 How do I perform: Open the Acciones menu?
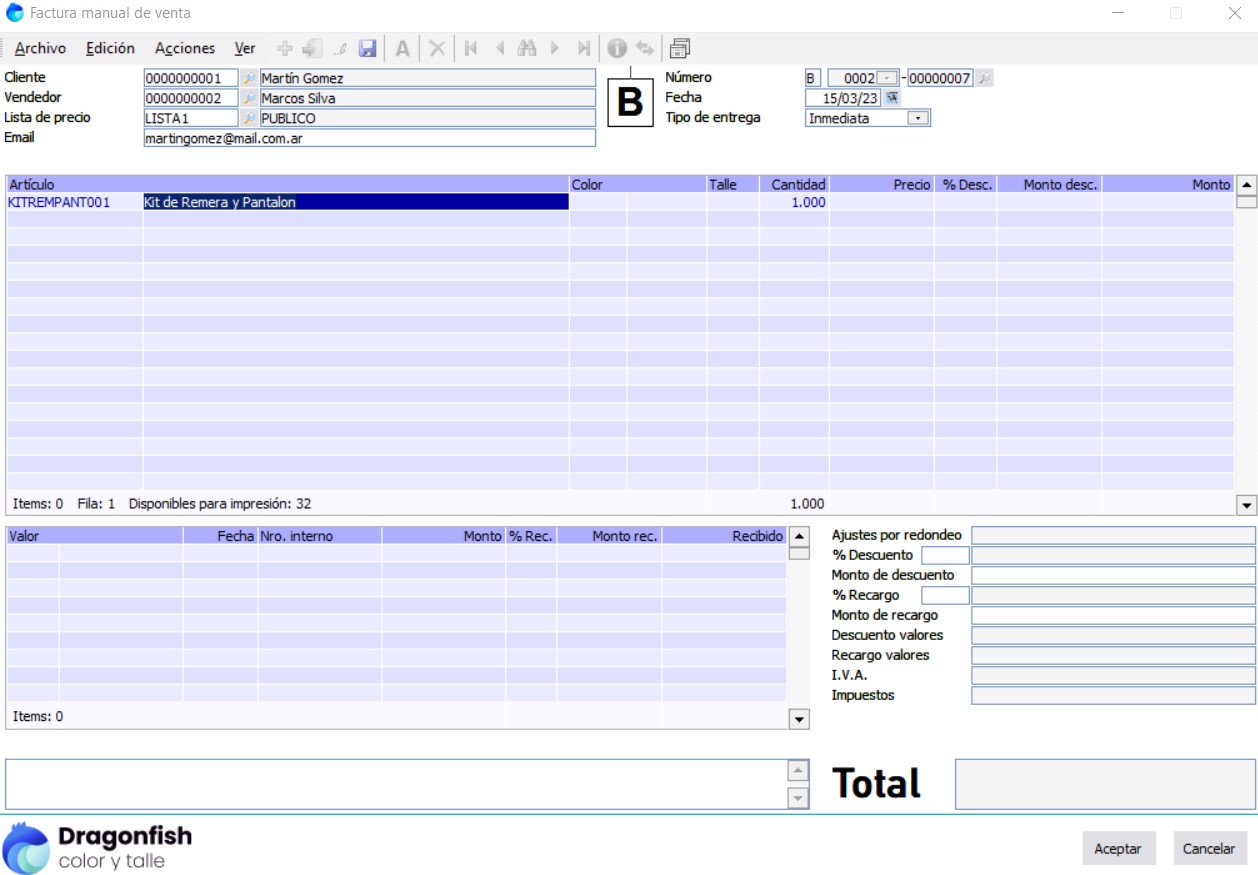[x=185, y=48]
